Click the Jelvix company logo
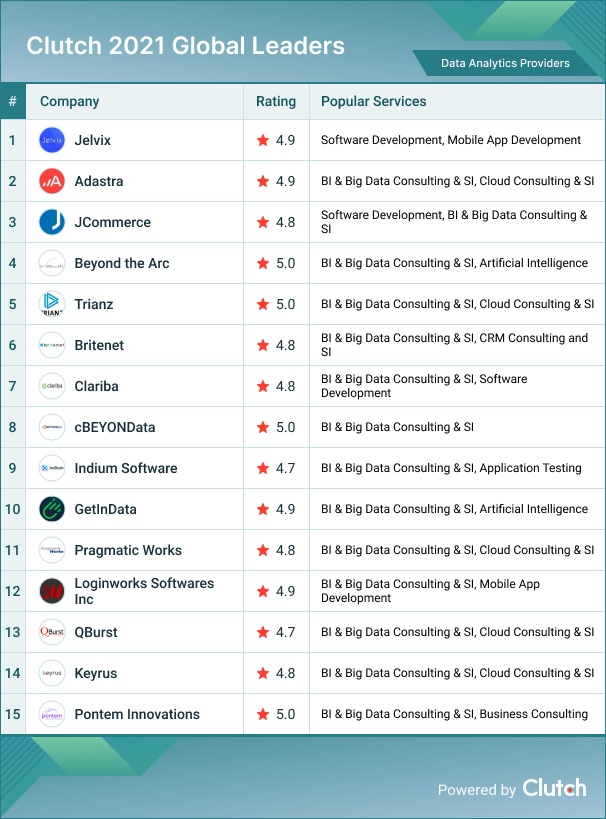606x819 pixels. pos(52,140)
